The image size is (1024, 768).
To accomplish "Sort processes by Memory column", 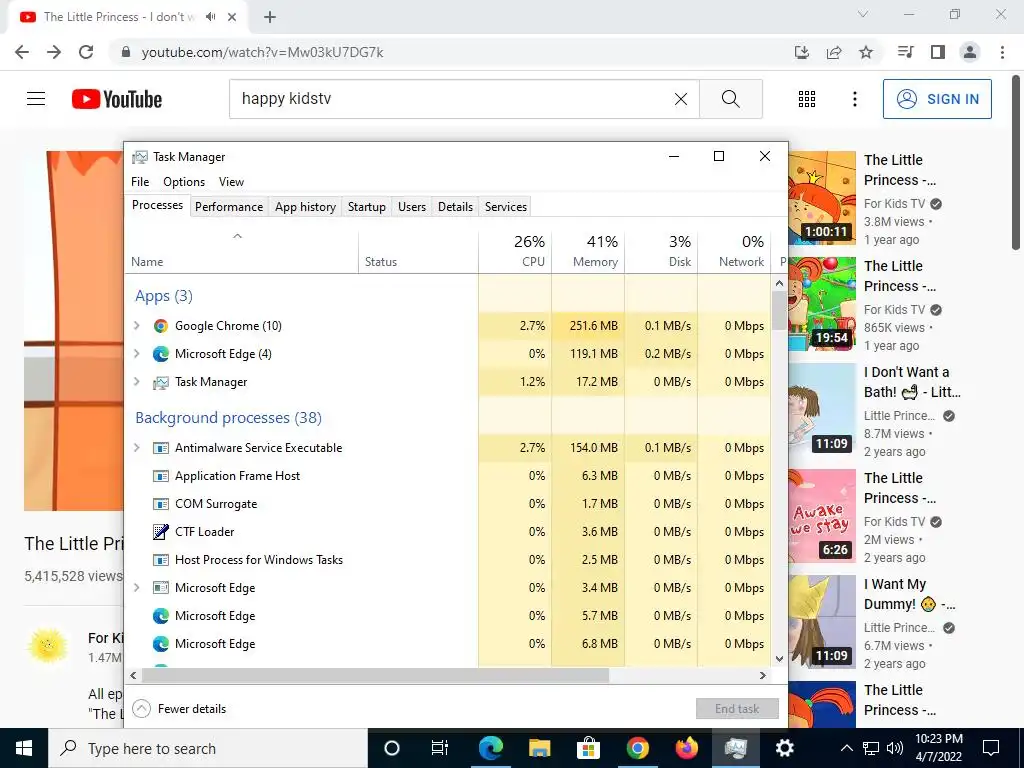I will 588,251.
